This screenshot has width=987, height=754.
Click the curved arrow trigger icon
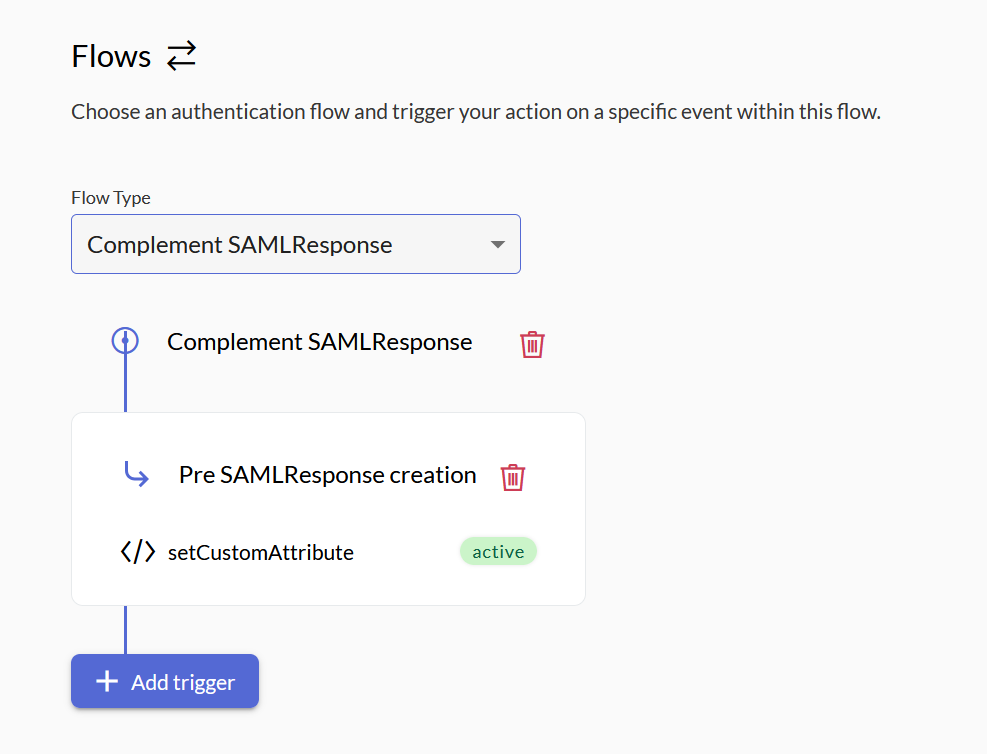136,474
